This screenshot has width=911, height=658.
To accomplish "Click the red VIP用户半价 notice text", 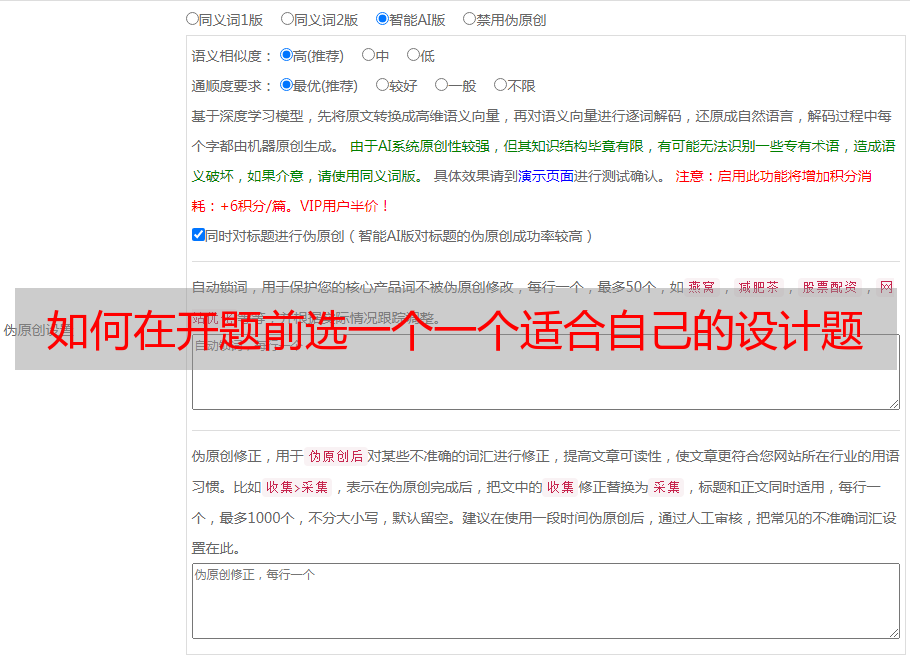I will pyautogui.click(x=344, y=206).
